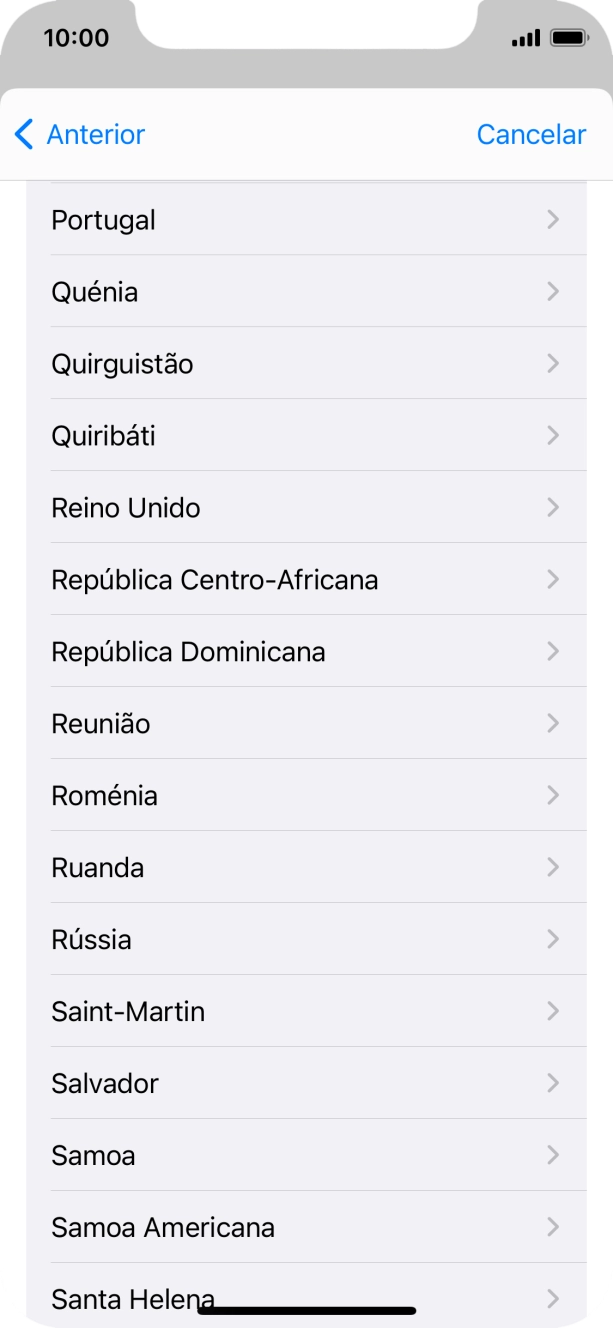Tap the Anterior back link
Viewport: 613px width, 1328px height.
[x=96, y=134]
